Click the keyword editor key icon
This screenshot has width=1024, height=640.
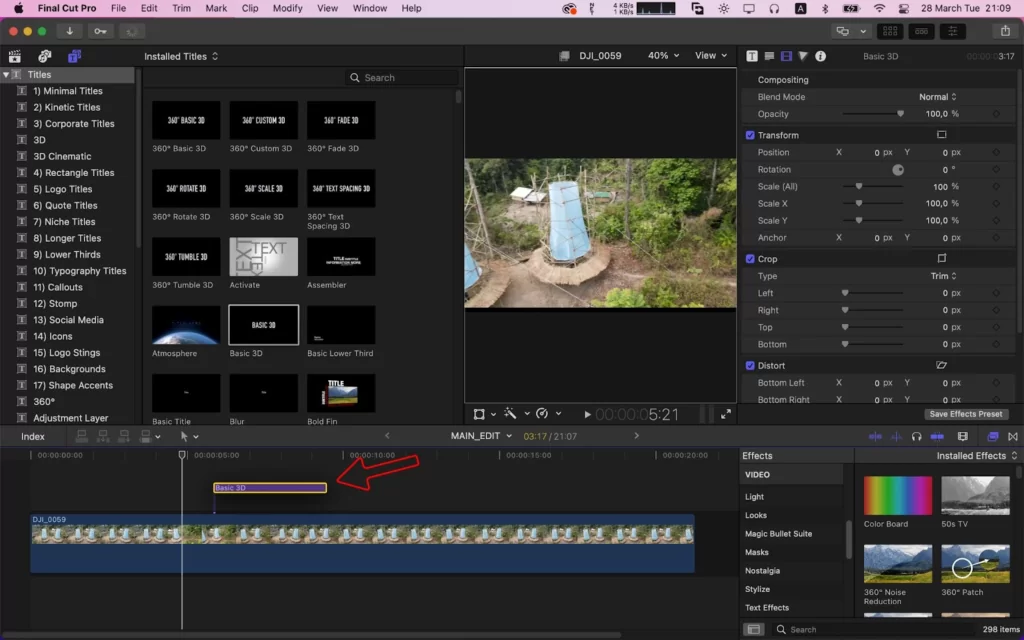[100, 31]
